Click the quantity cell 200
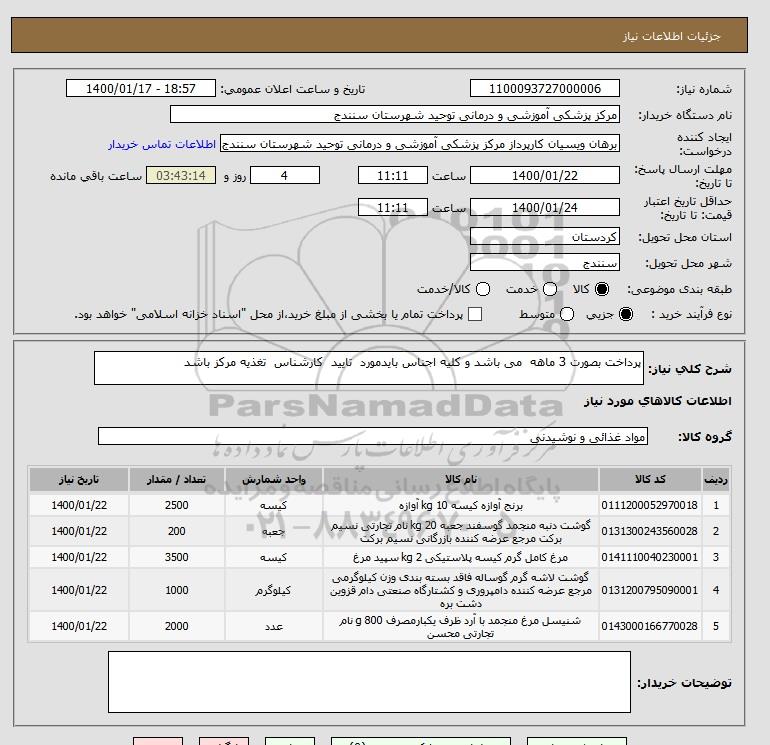 (177, 531)
